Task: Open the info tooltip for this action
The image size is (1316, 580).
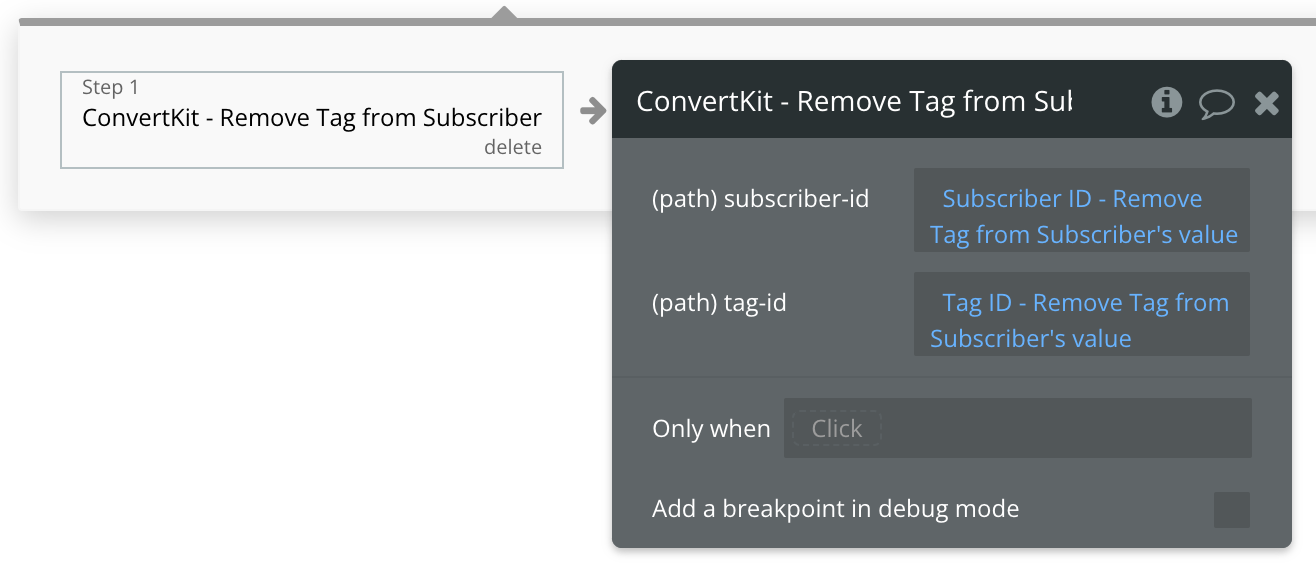Action: (x=1166, y=102)
